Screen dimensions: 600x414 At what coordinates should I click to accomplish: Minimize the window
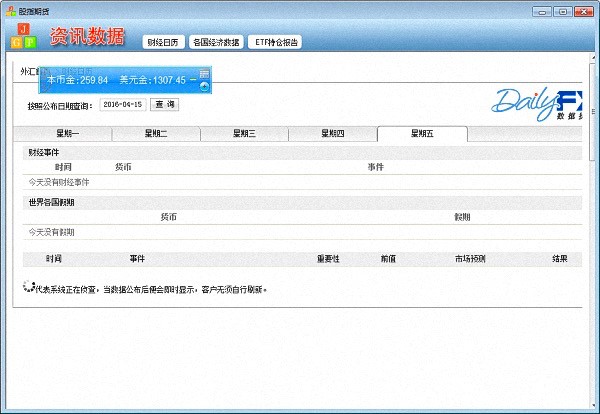coord(541,12)
